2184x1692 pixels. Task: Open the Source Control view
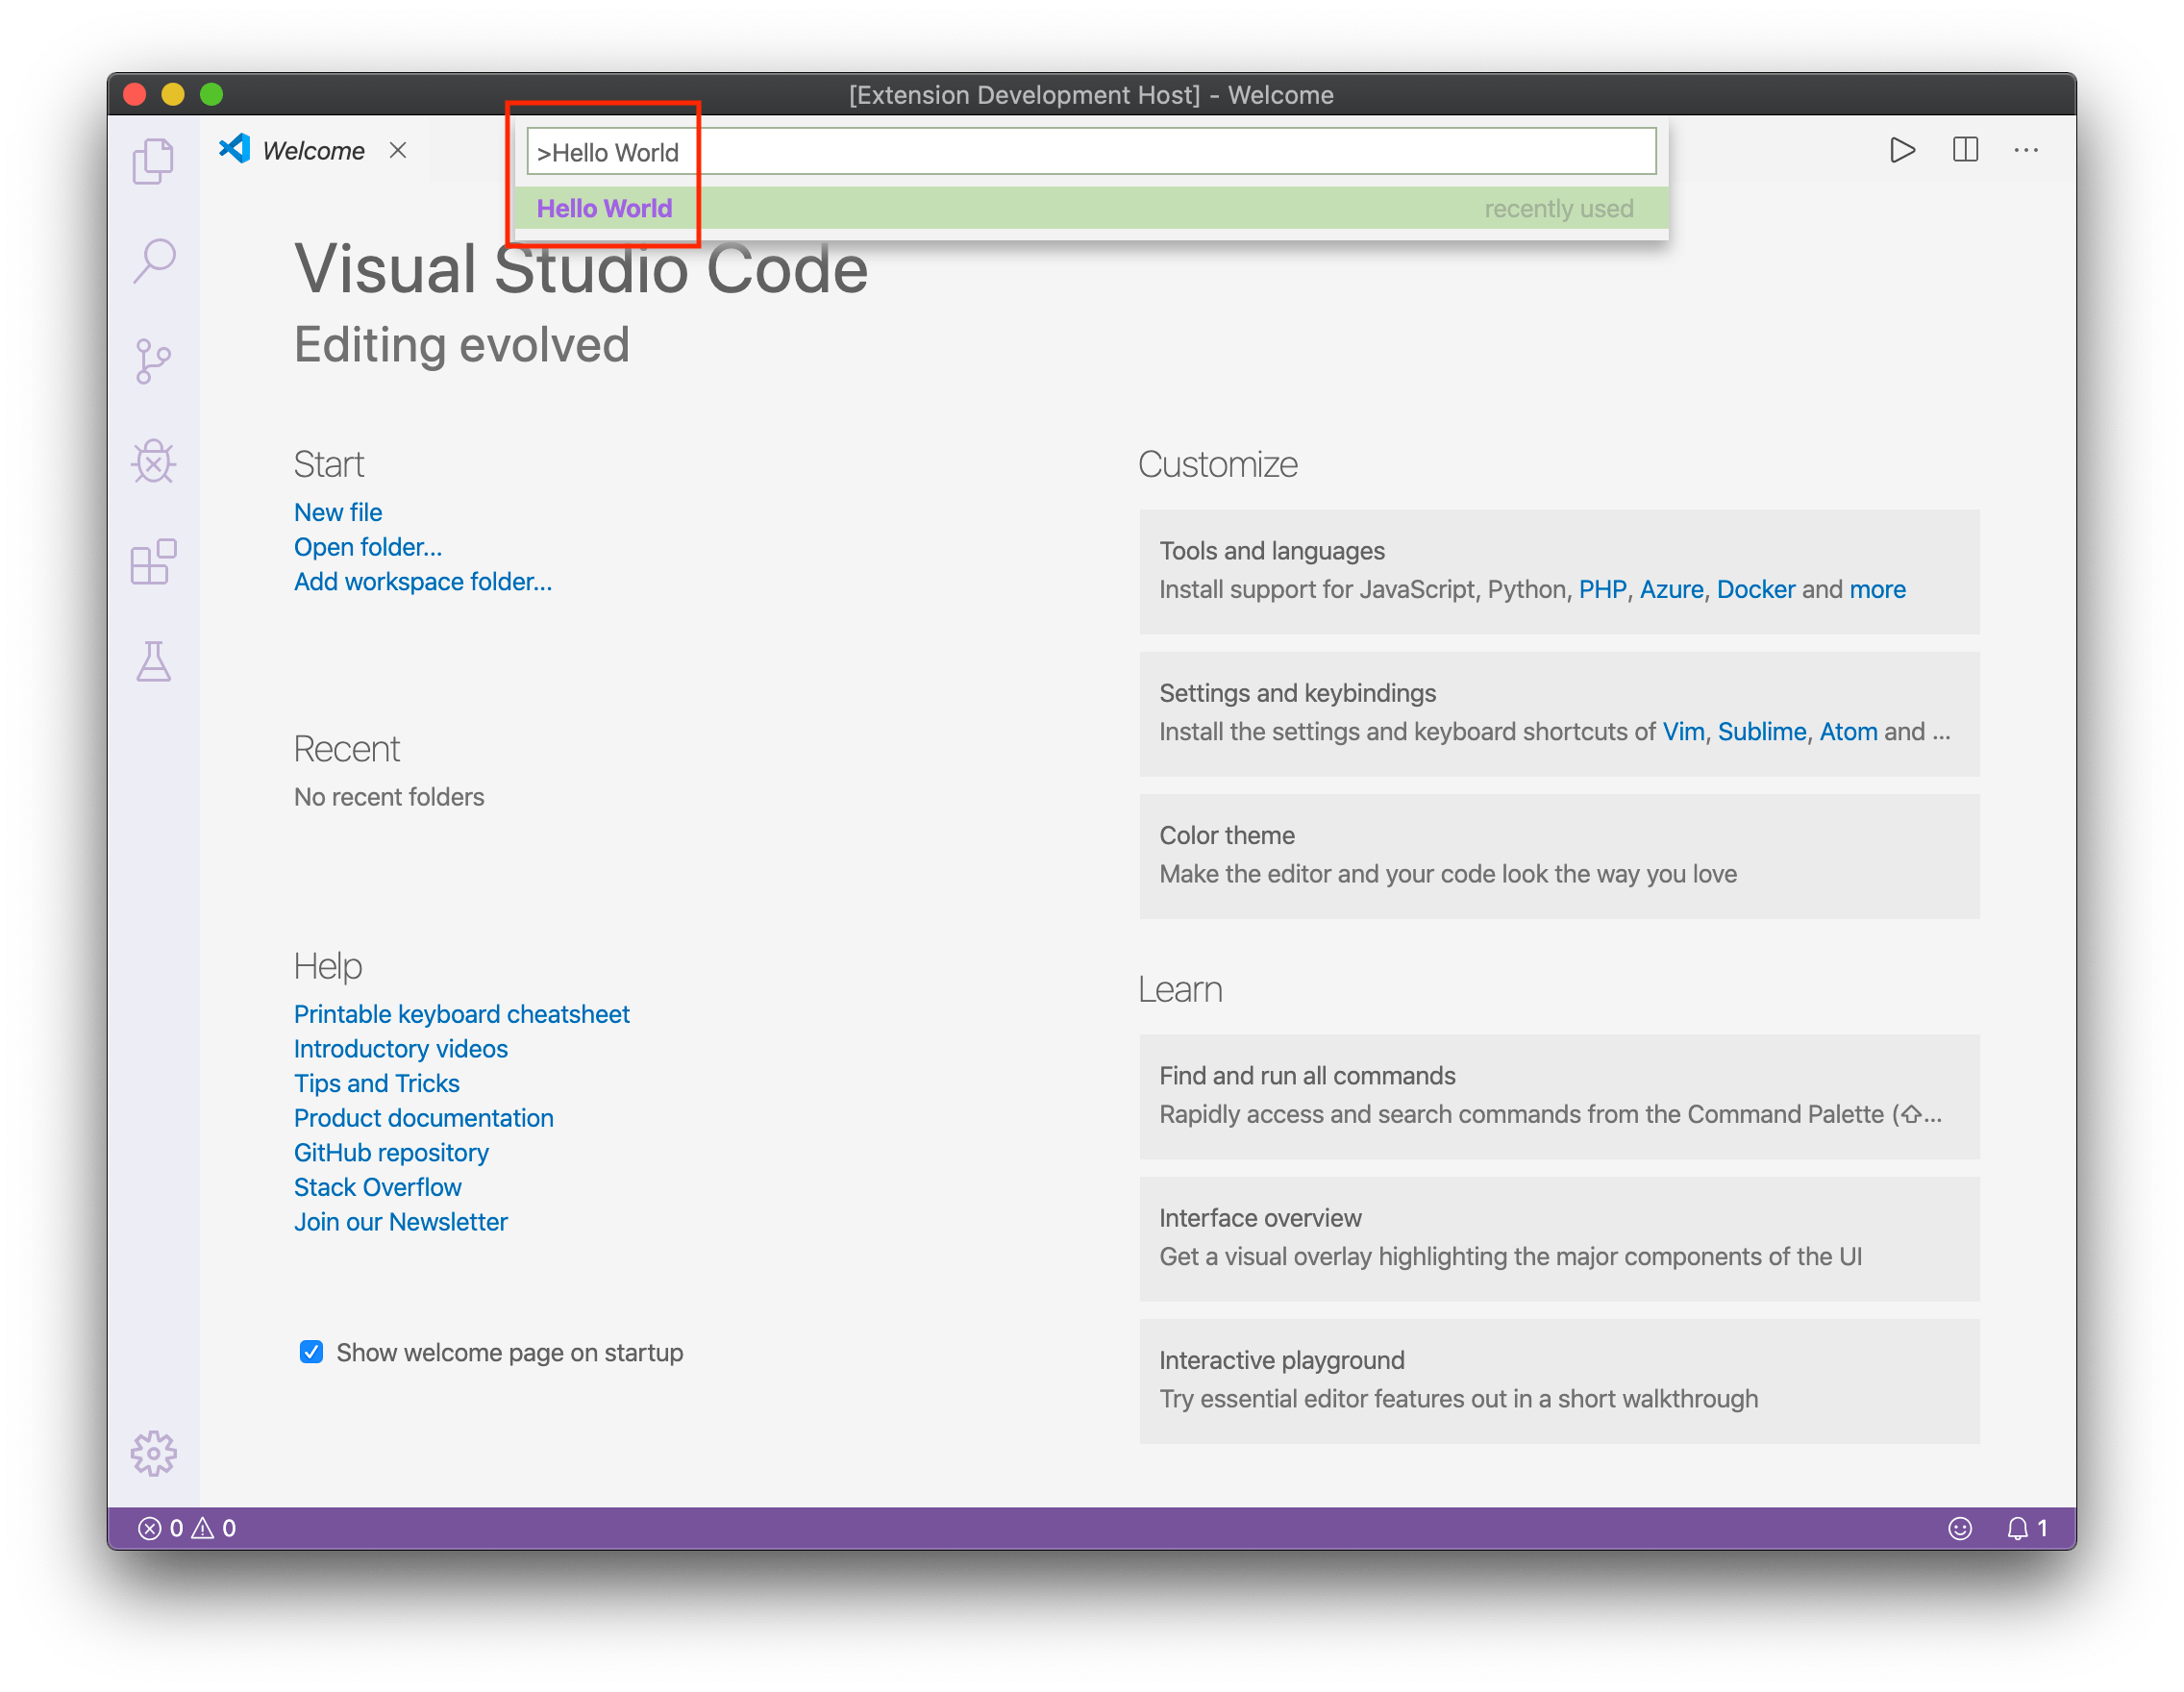155,360
